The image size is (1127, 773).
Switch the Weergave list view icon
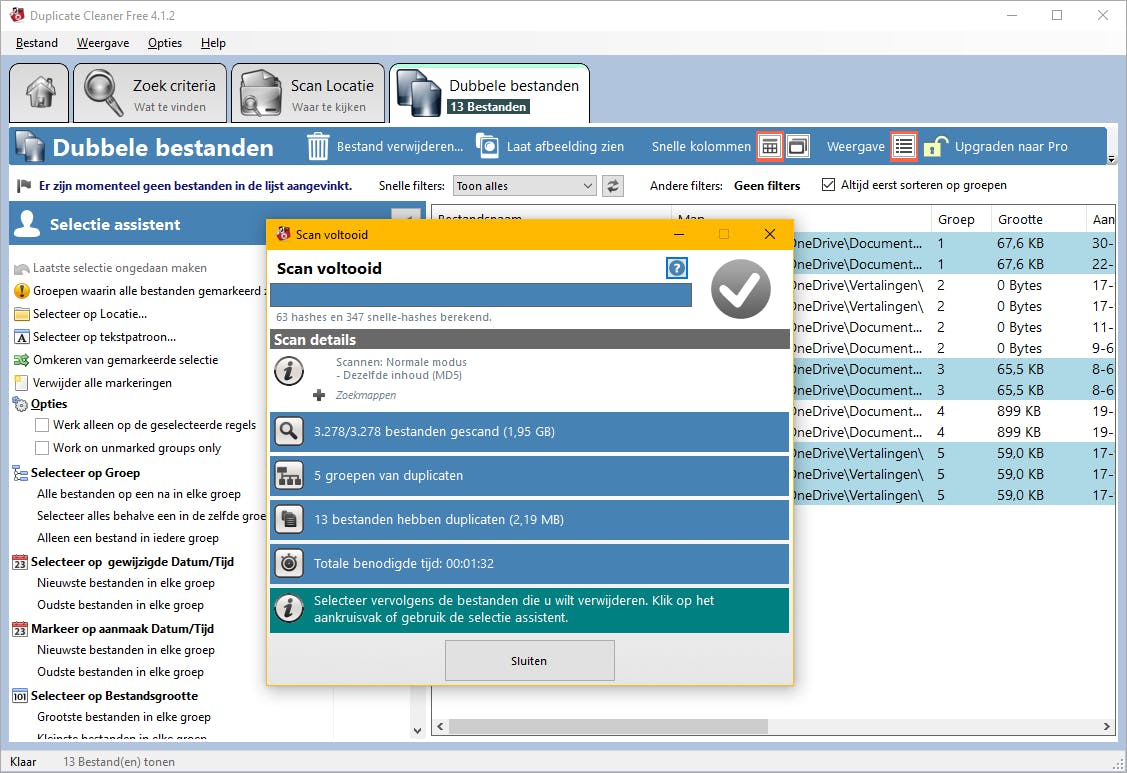click(904, 146)
